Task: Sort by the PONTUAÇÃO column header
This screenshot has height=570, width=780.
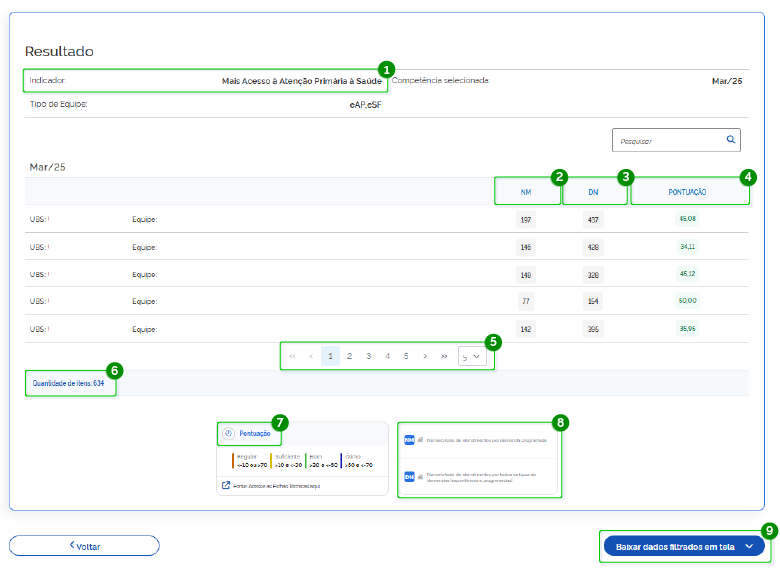Action: 688,191
